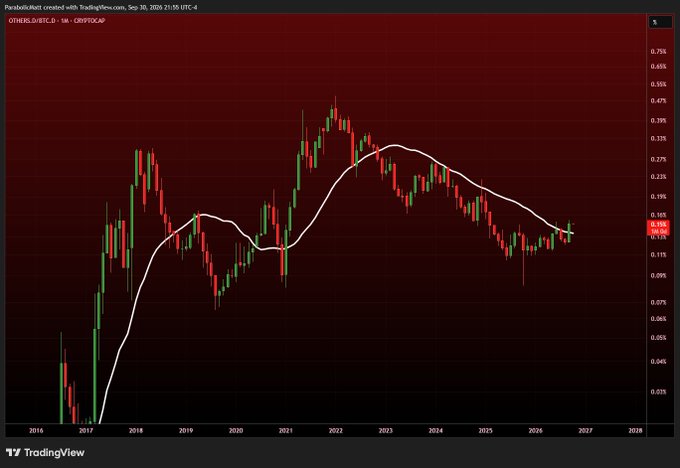
Task: Click the 2023 label on the time axis
Action: [x=386, y=431]
